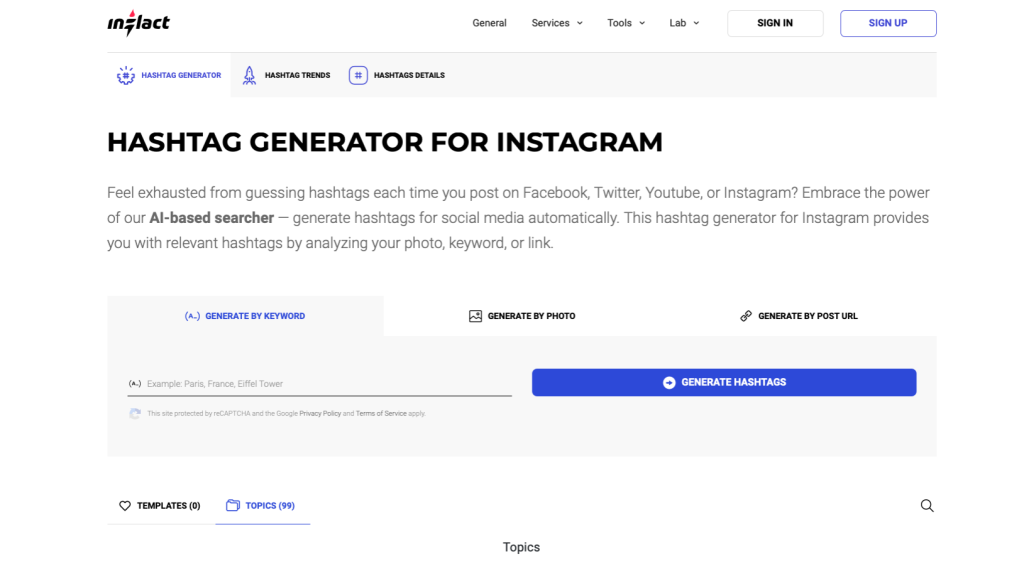Open the General nav link
The width and height of the screenshot is (1024, 564).
[489, 23]
